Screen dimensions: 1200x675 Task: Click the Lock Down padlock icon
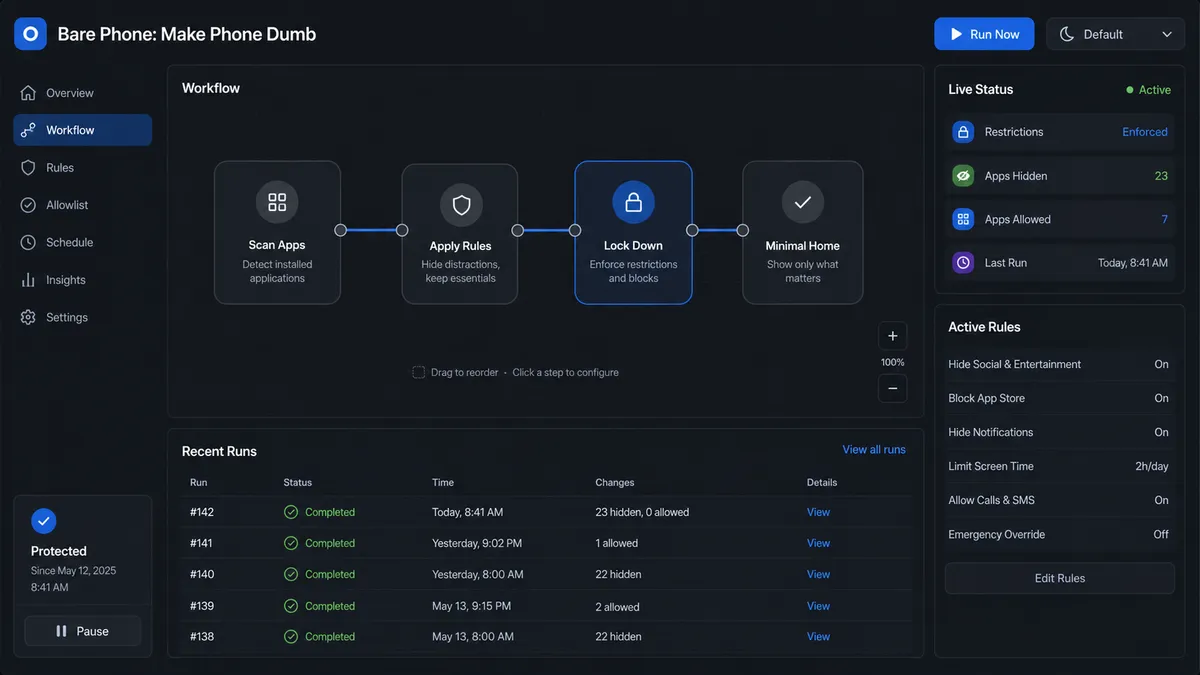[633, 203]
